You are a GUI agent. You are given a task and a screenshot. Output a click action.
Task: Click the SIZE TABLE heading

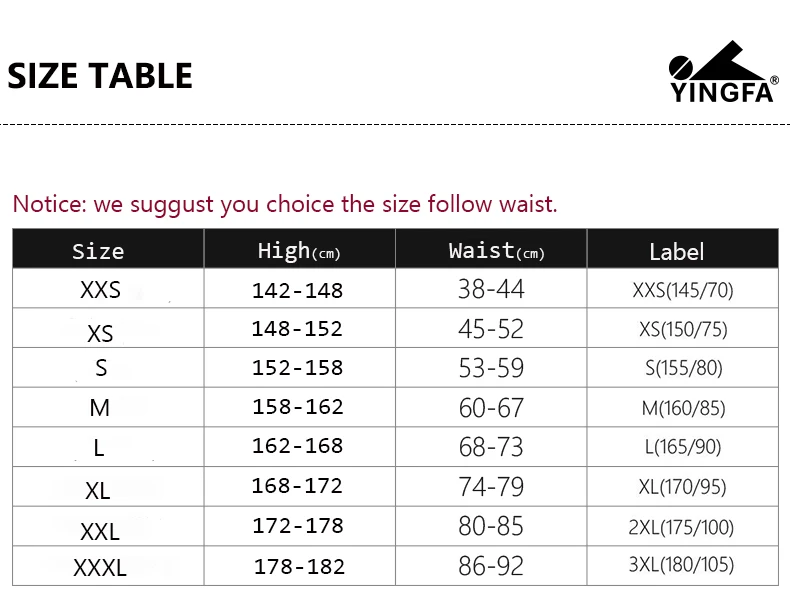click(x=100, y=76)
